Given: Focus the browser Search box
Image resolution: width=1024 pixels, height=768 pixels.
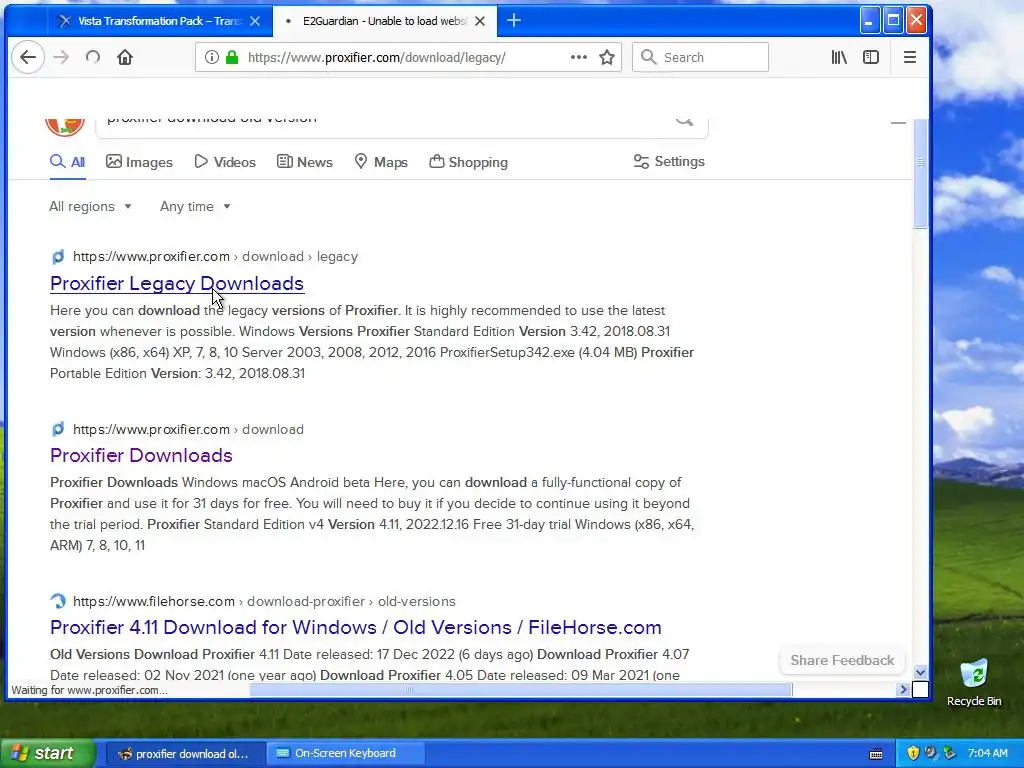Looking at the screenshot, I should point(700,57).
